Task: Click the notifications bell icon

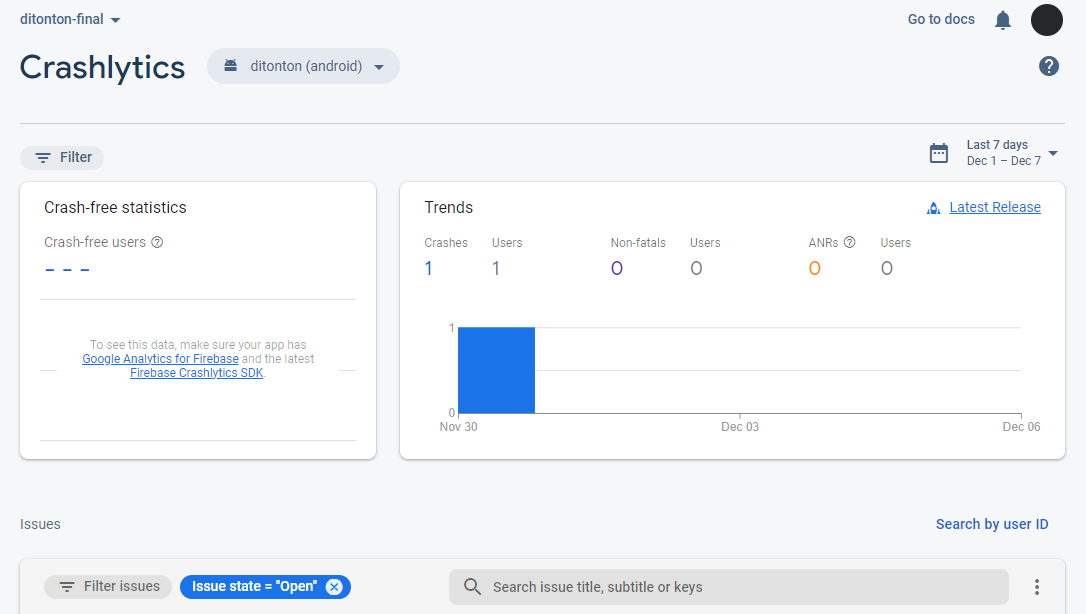Action: coord(1003,19)
